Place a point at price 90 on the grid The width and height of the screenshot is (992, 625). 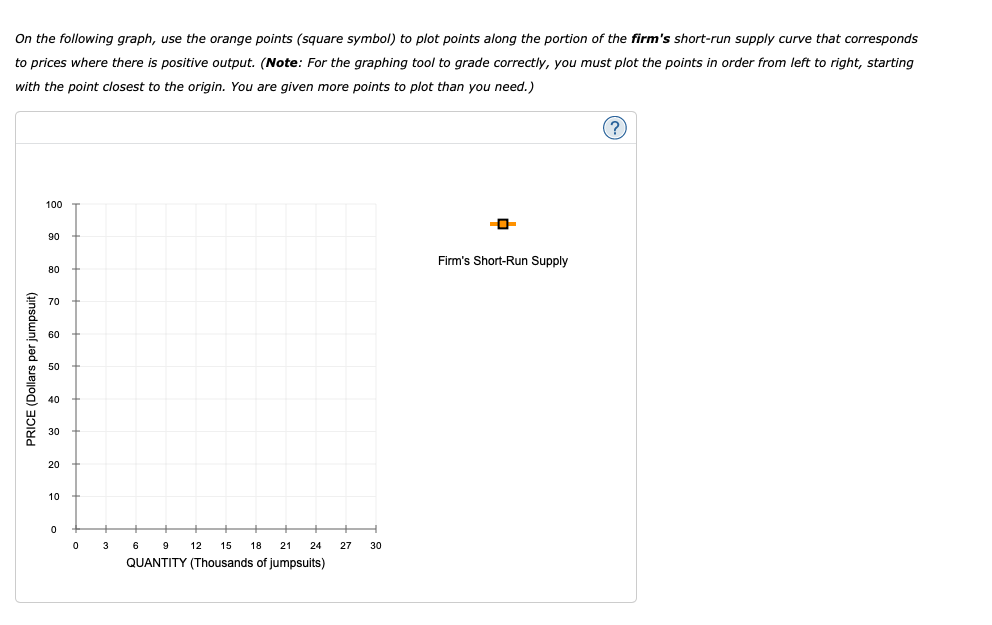pyautogui.click(x=225, y=237)
